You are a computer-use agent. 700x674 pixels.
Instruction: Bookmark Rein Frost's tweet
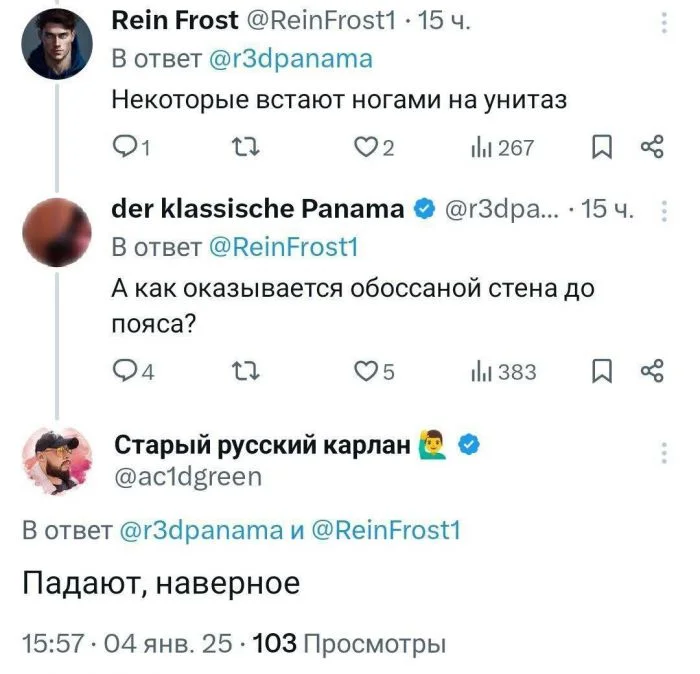pyautogui.click(x=601, y=149)
